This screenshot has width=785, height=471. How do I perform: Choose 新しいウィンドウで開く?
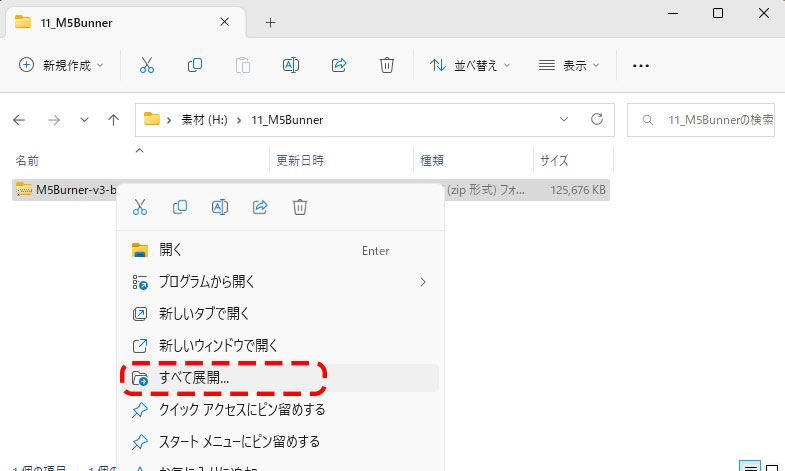point(278,346)
